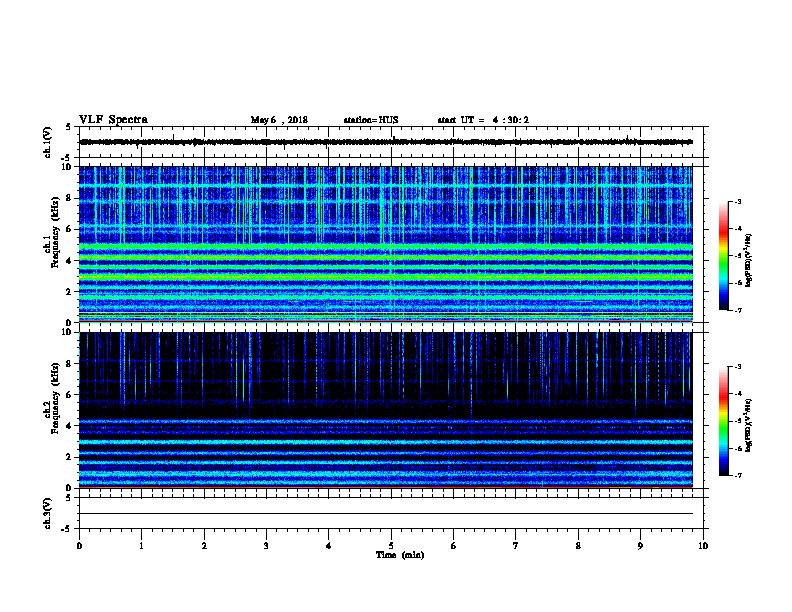Click the "-7" label on ch.2 color scale
The image size is (792, 612).
tap(737, 475)
